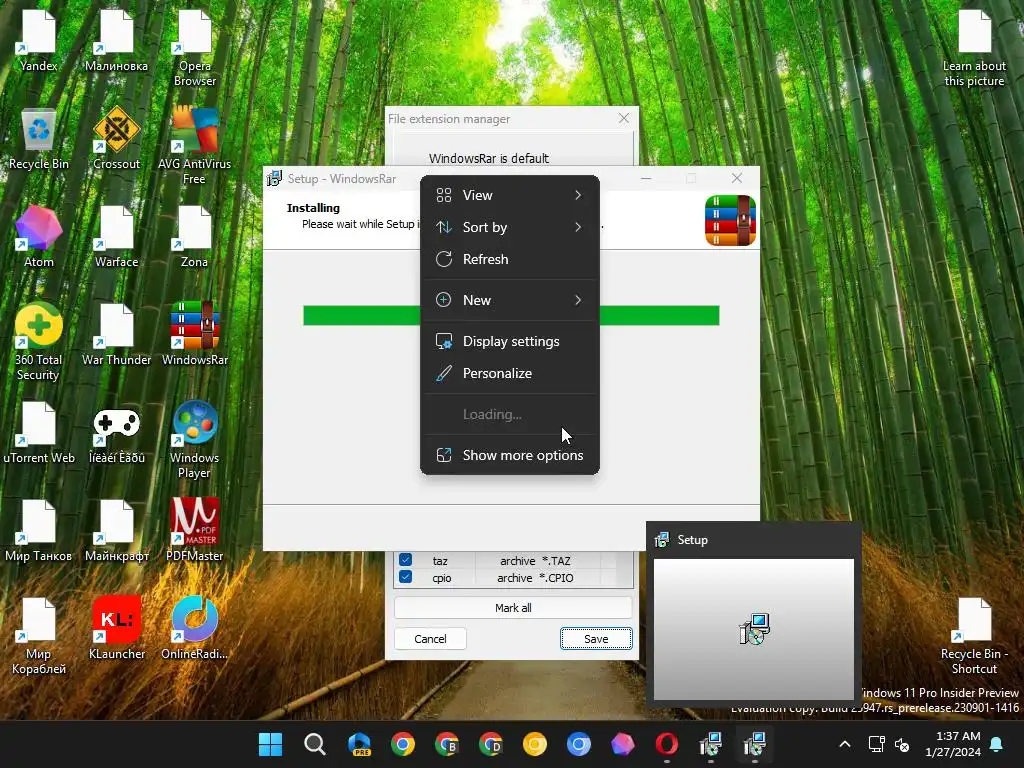Launch KLauncher desktop icon
Viewport: 1024px width, 768px height.
[116, 628]
